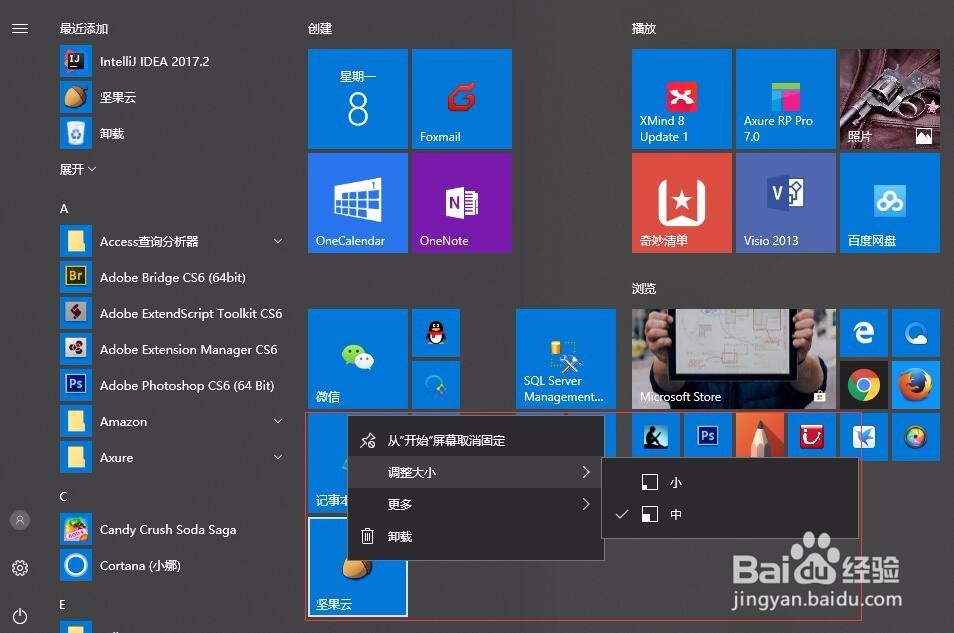Click the letter A section header
This screenshot has width=954, height=633.
pos(64,209)
